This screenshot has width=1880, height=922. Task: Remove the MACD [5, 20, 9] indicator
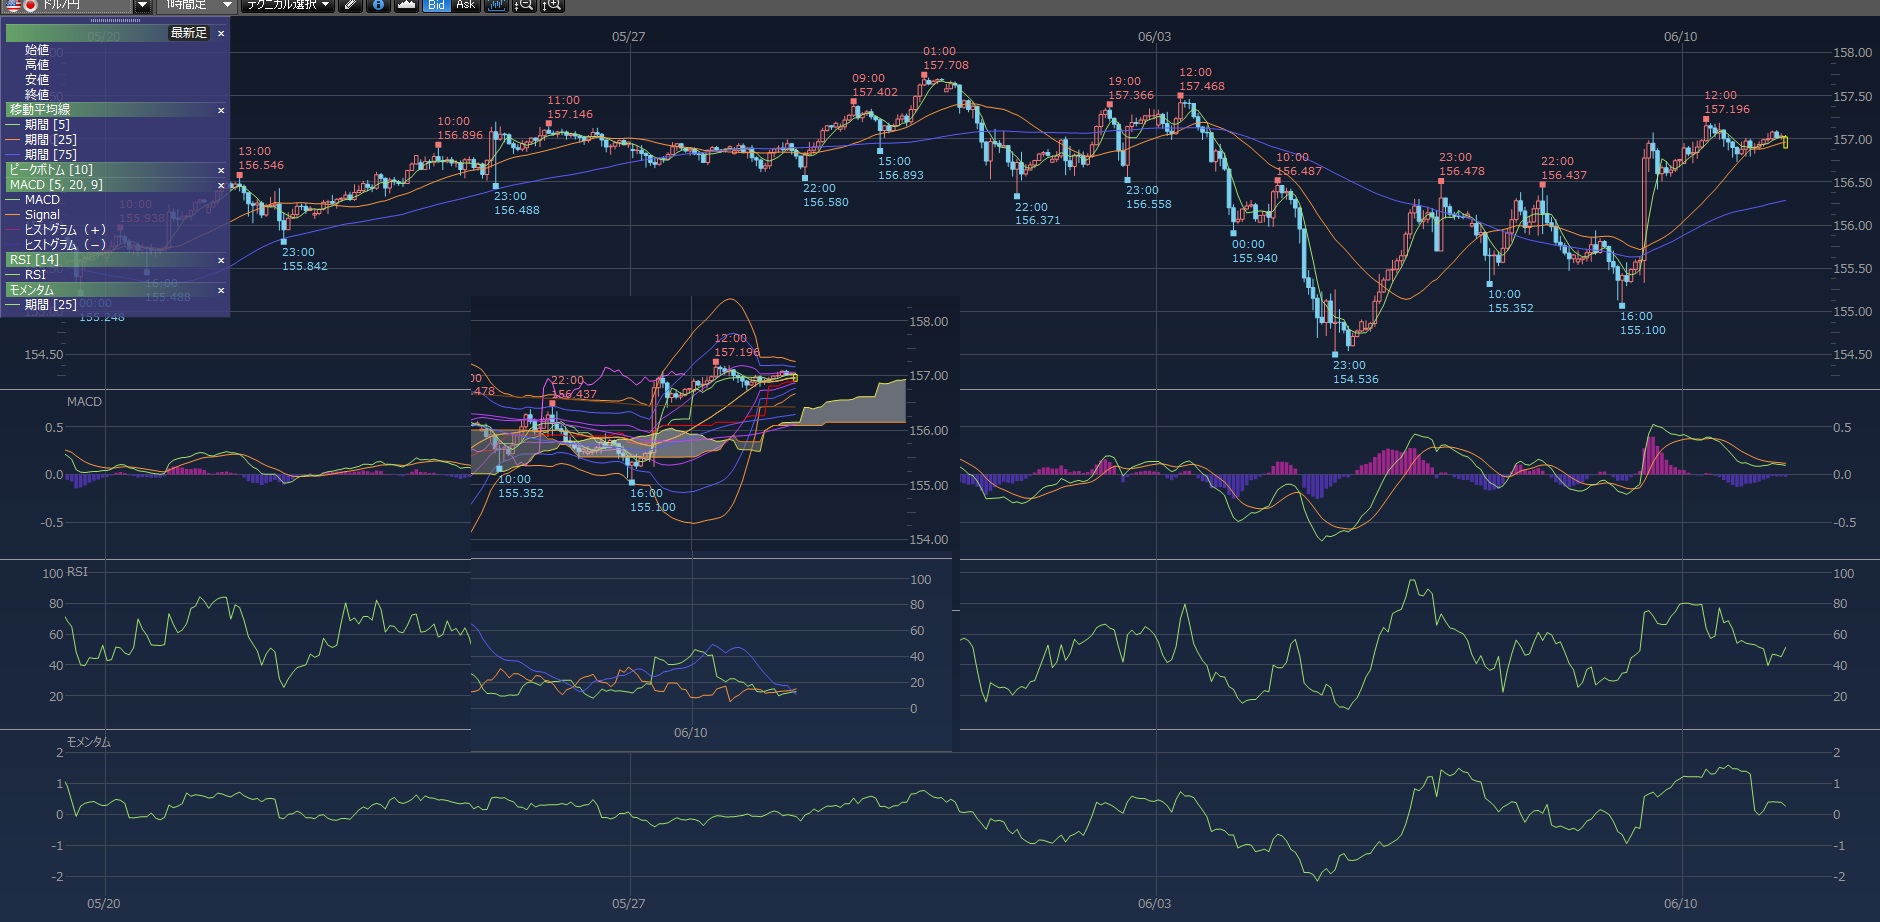click(x=221, y=185)
